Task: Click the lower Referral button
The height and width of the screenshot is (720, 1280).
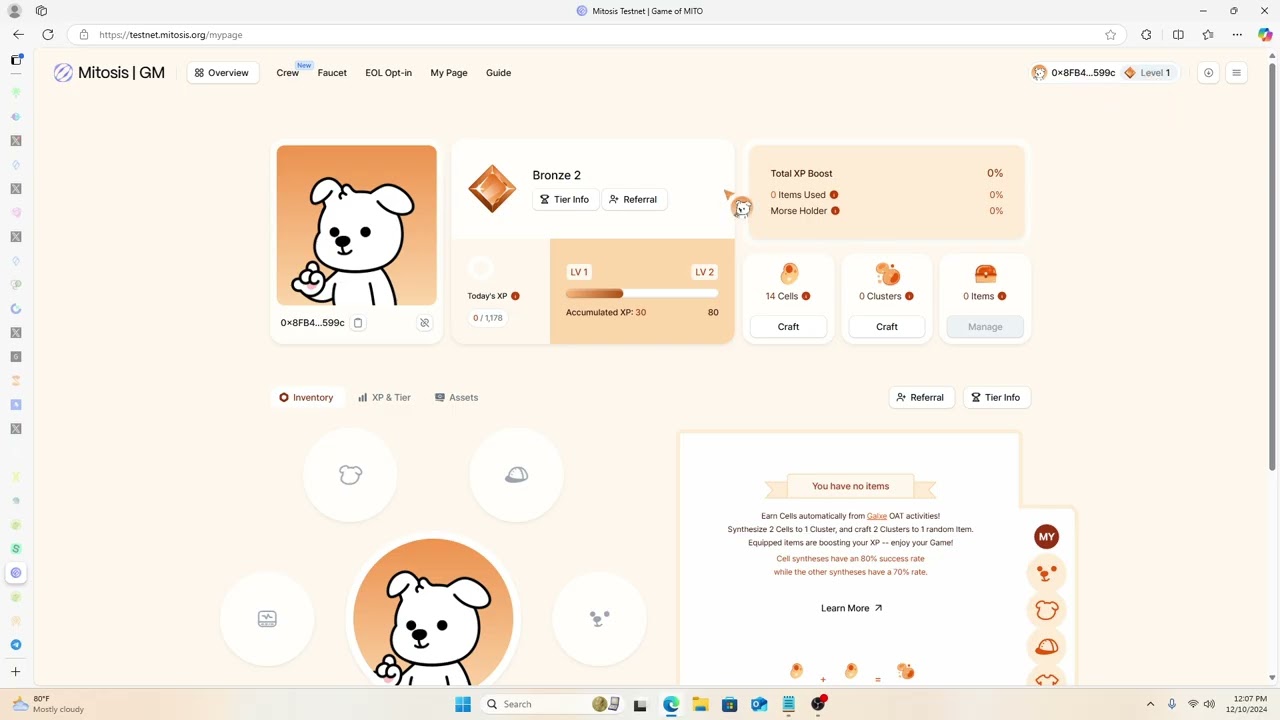Action: click(x=921, y=397)
